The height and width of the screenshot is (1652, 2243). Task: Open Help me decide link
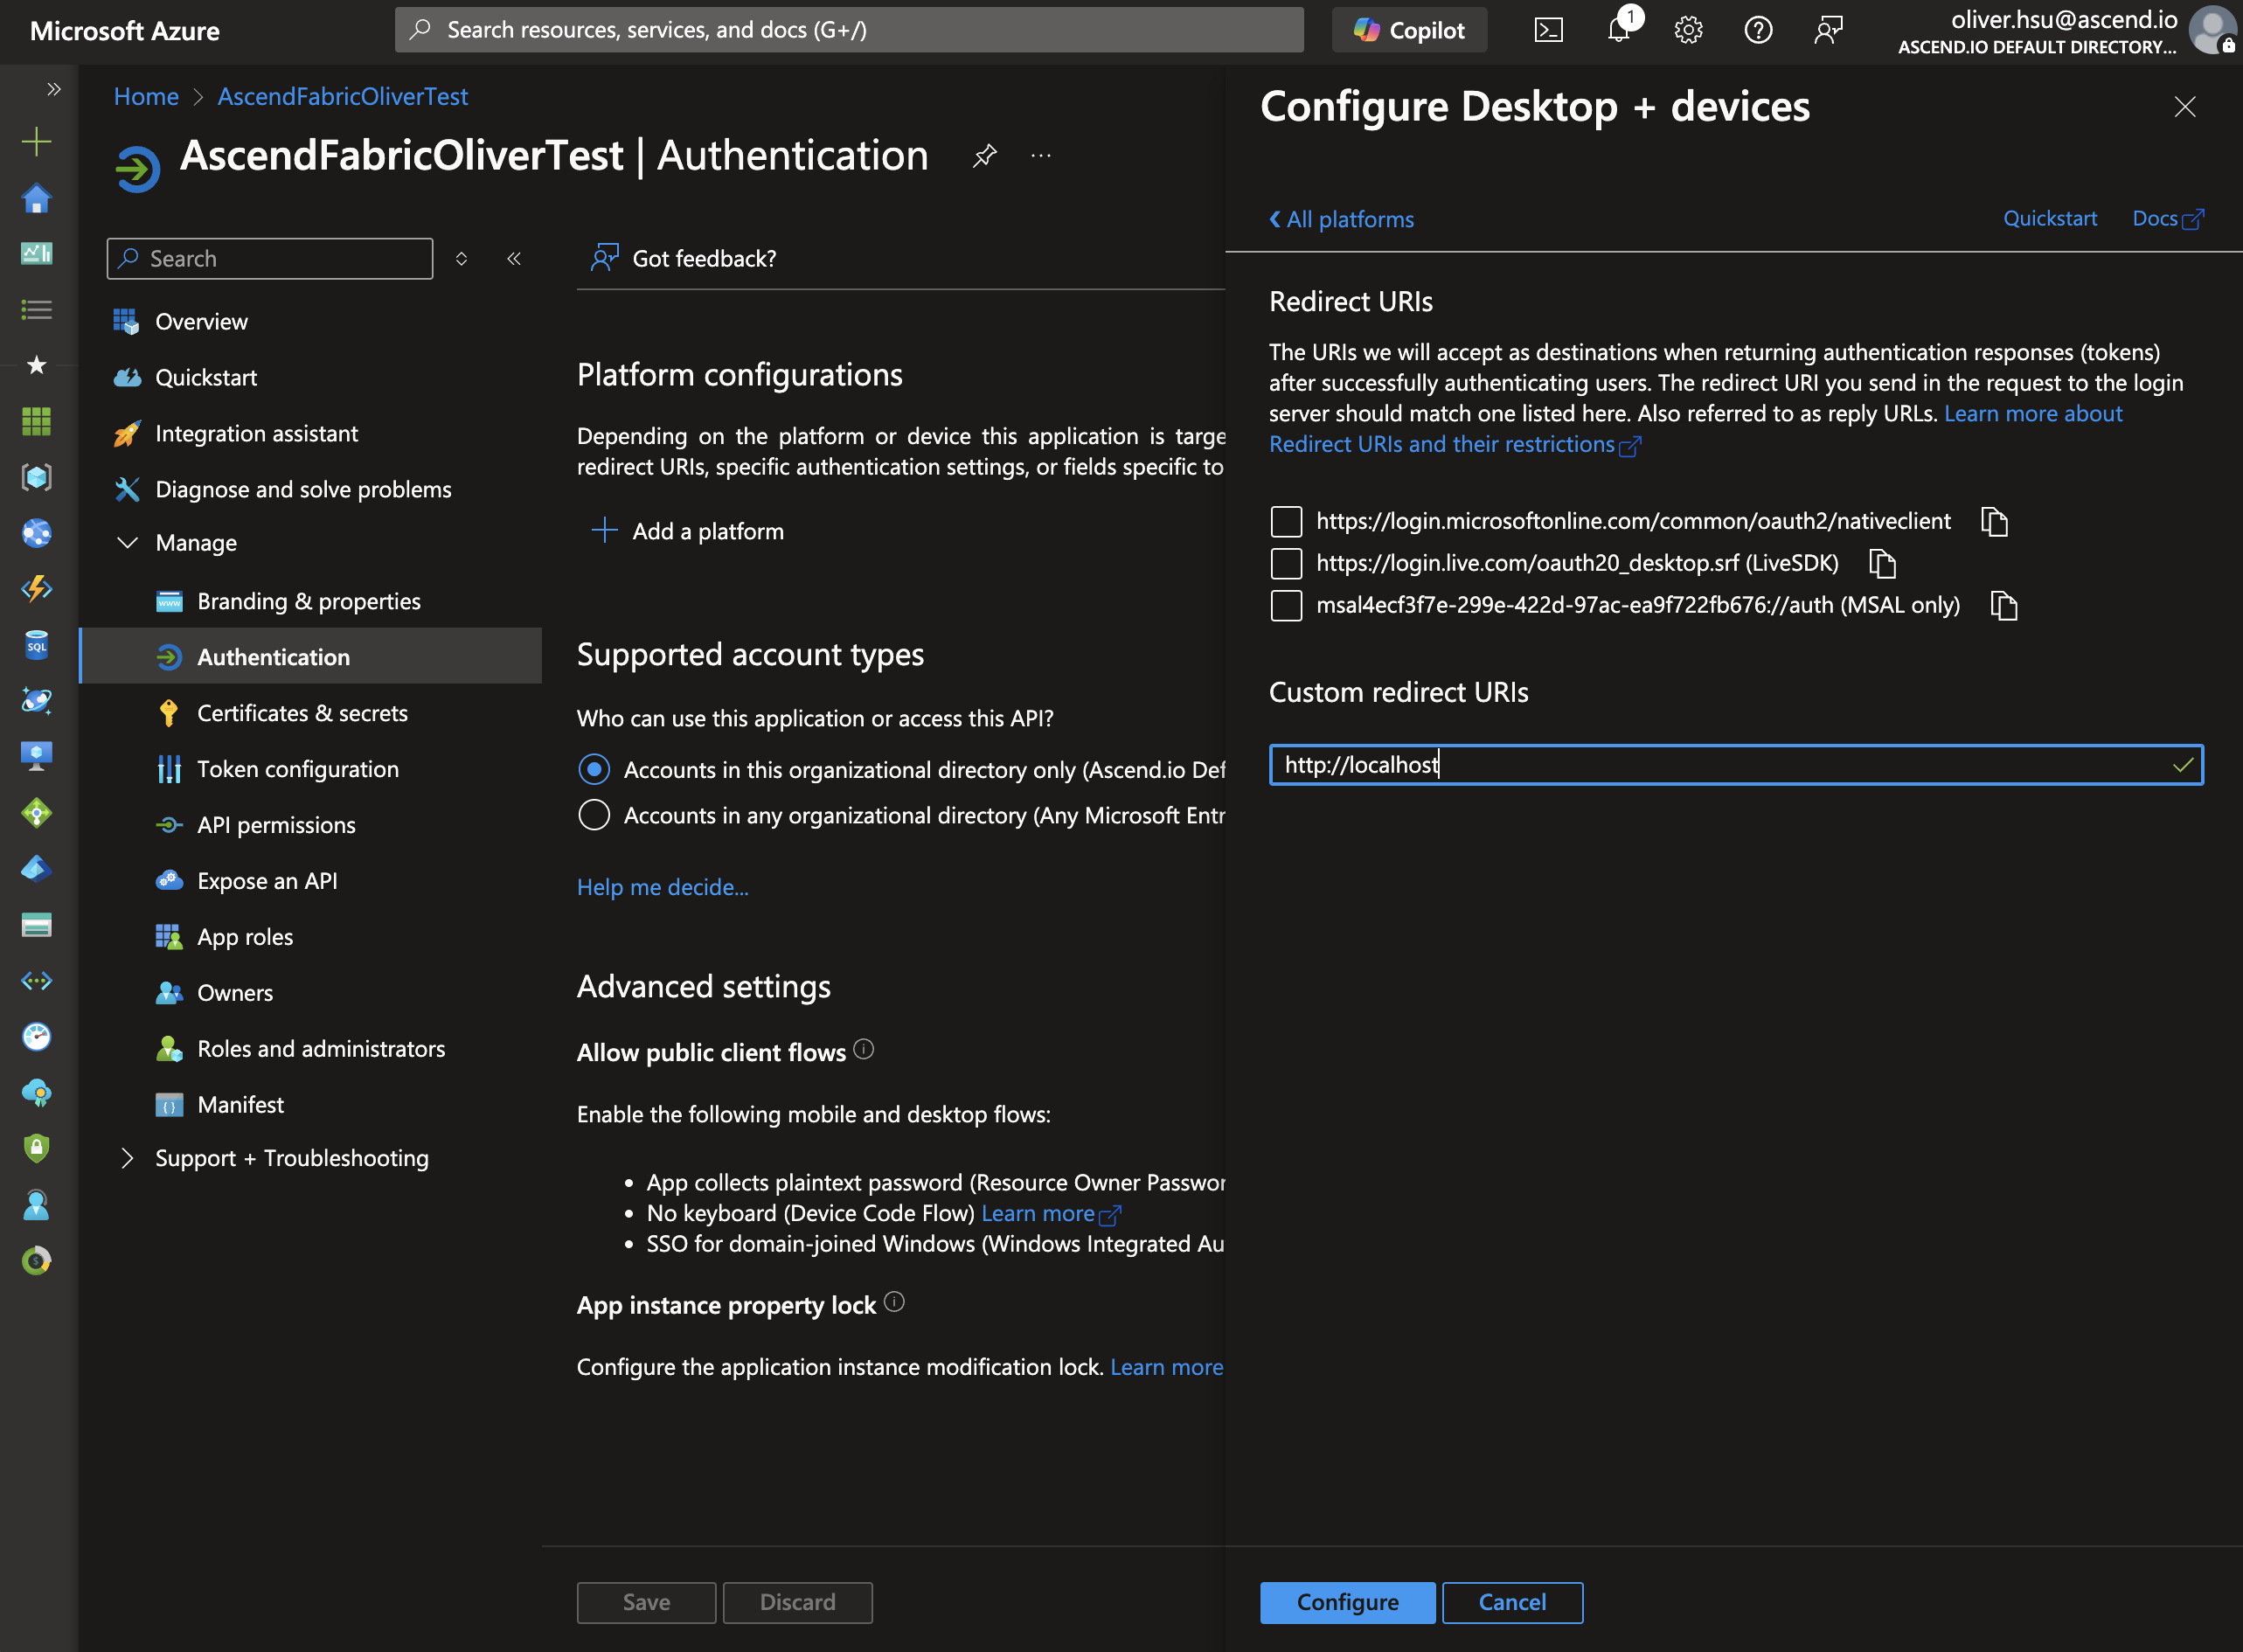(x=663, y=887)
